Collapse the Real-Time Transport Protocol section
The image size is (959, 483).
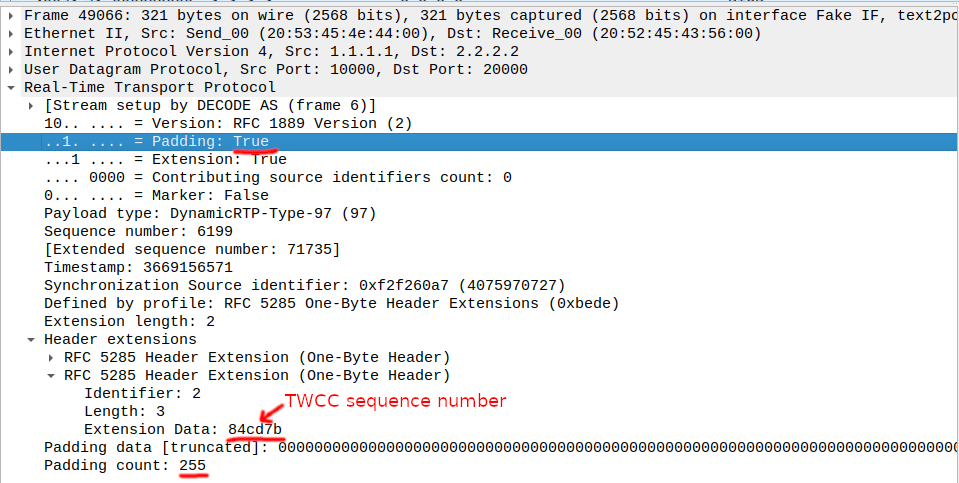click(12, 88)
